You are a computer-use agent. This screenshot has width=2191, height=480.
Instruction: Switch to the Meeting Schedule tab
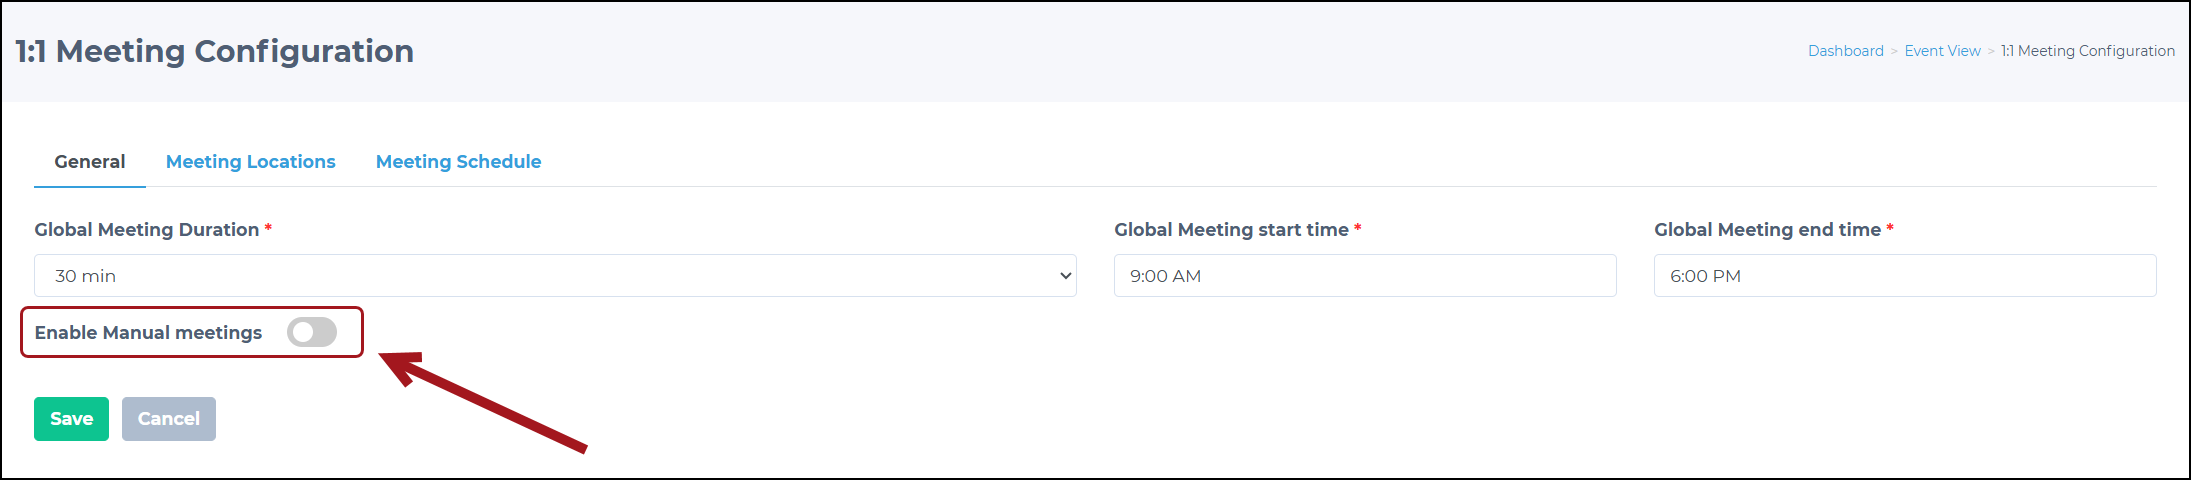[458, 161]
